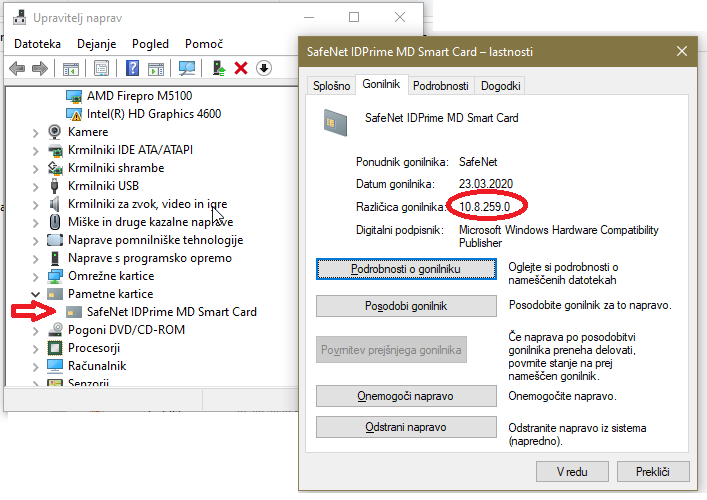Switch to the Podrobnosti tab
Image resolution: width=707 pixels, height=500 pixels.
click(x=441, y=86)
